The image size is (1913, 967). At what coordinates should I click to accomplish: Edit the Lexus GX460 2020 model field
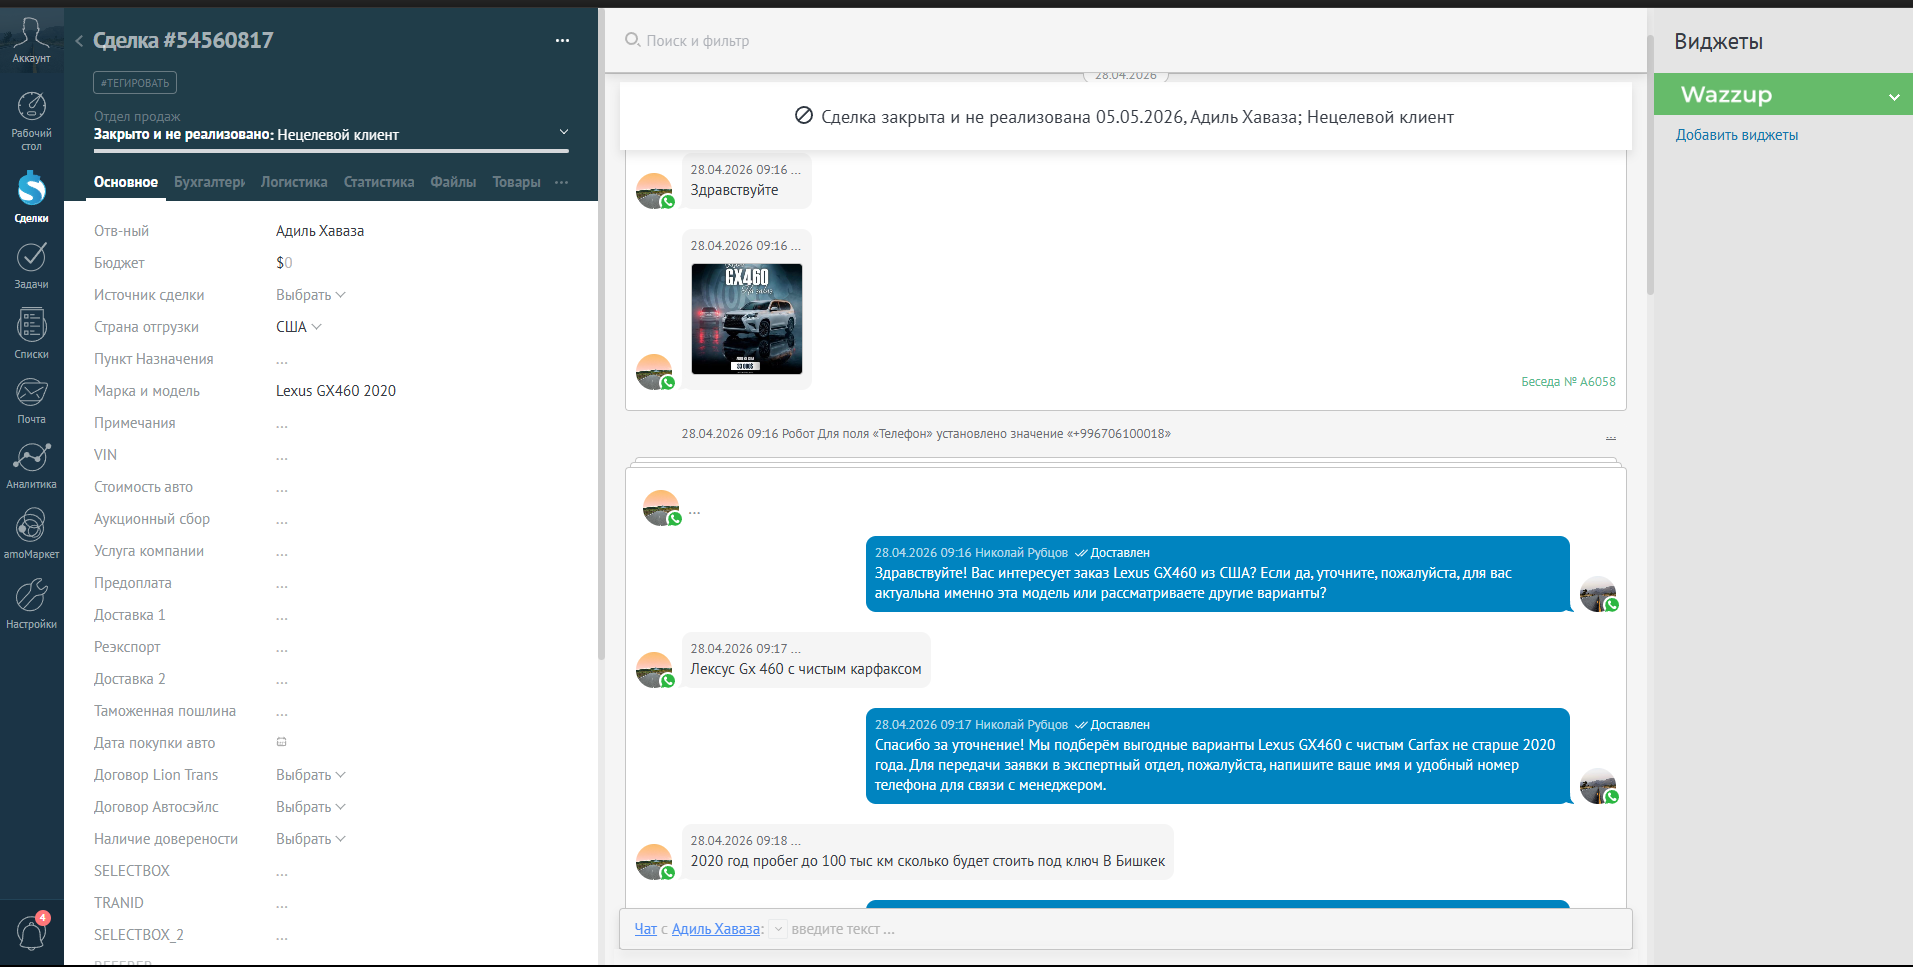coord(336,391)
